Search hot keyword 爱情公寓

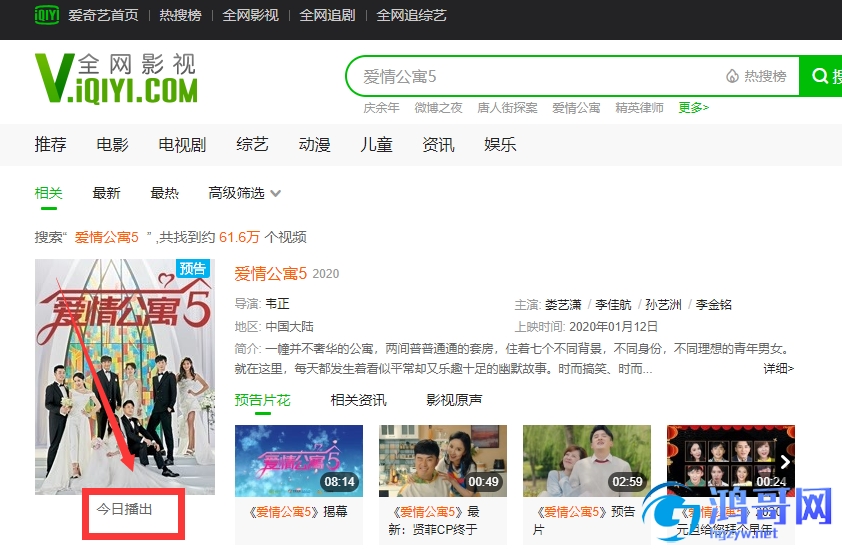click(x=576, y=108)
